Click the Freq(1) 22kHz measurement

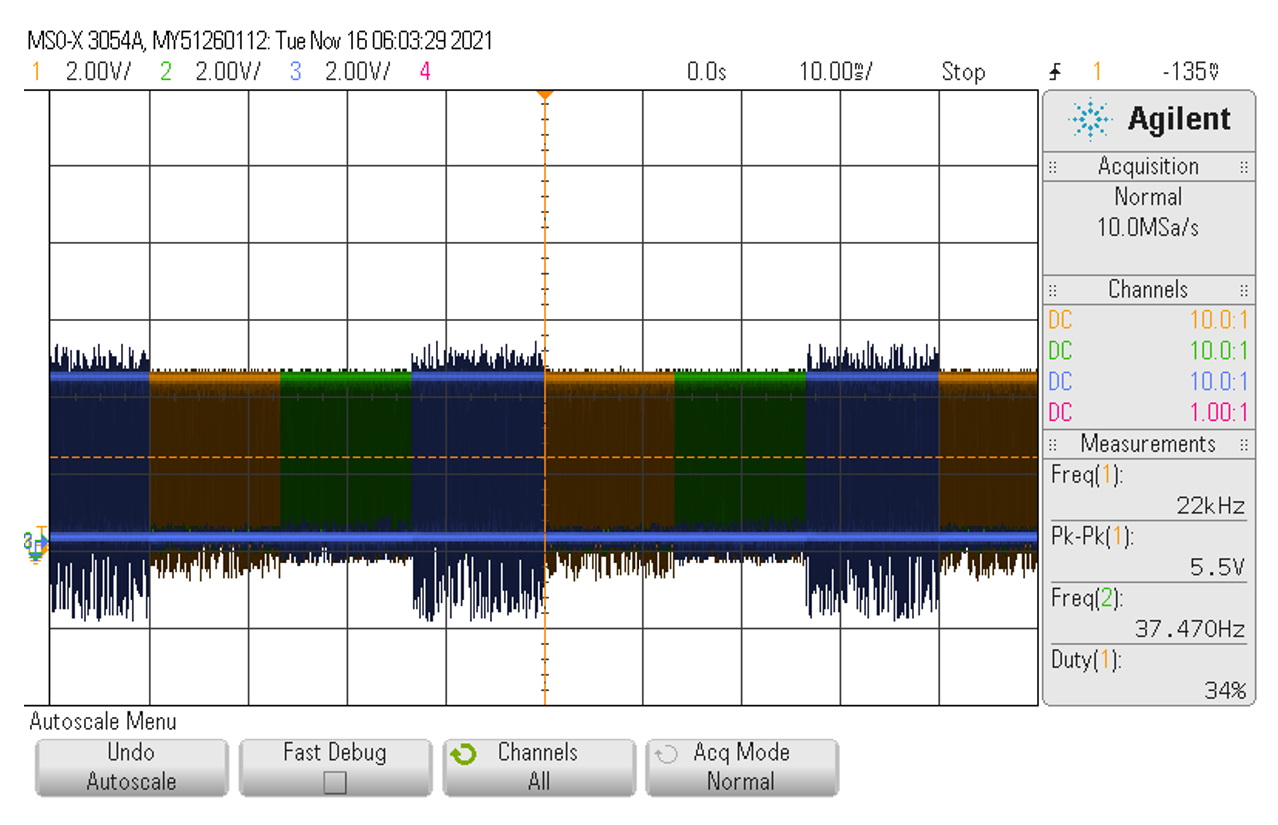[1148, 491]
